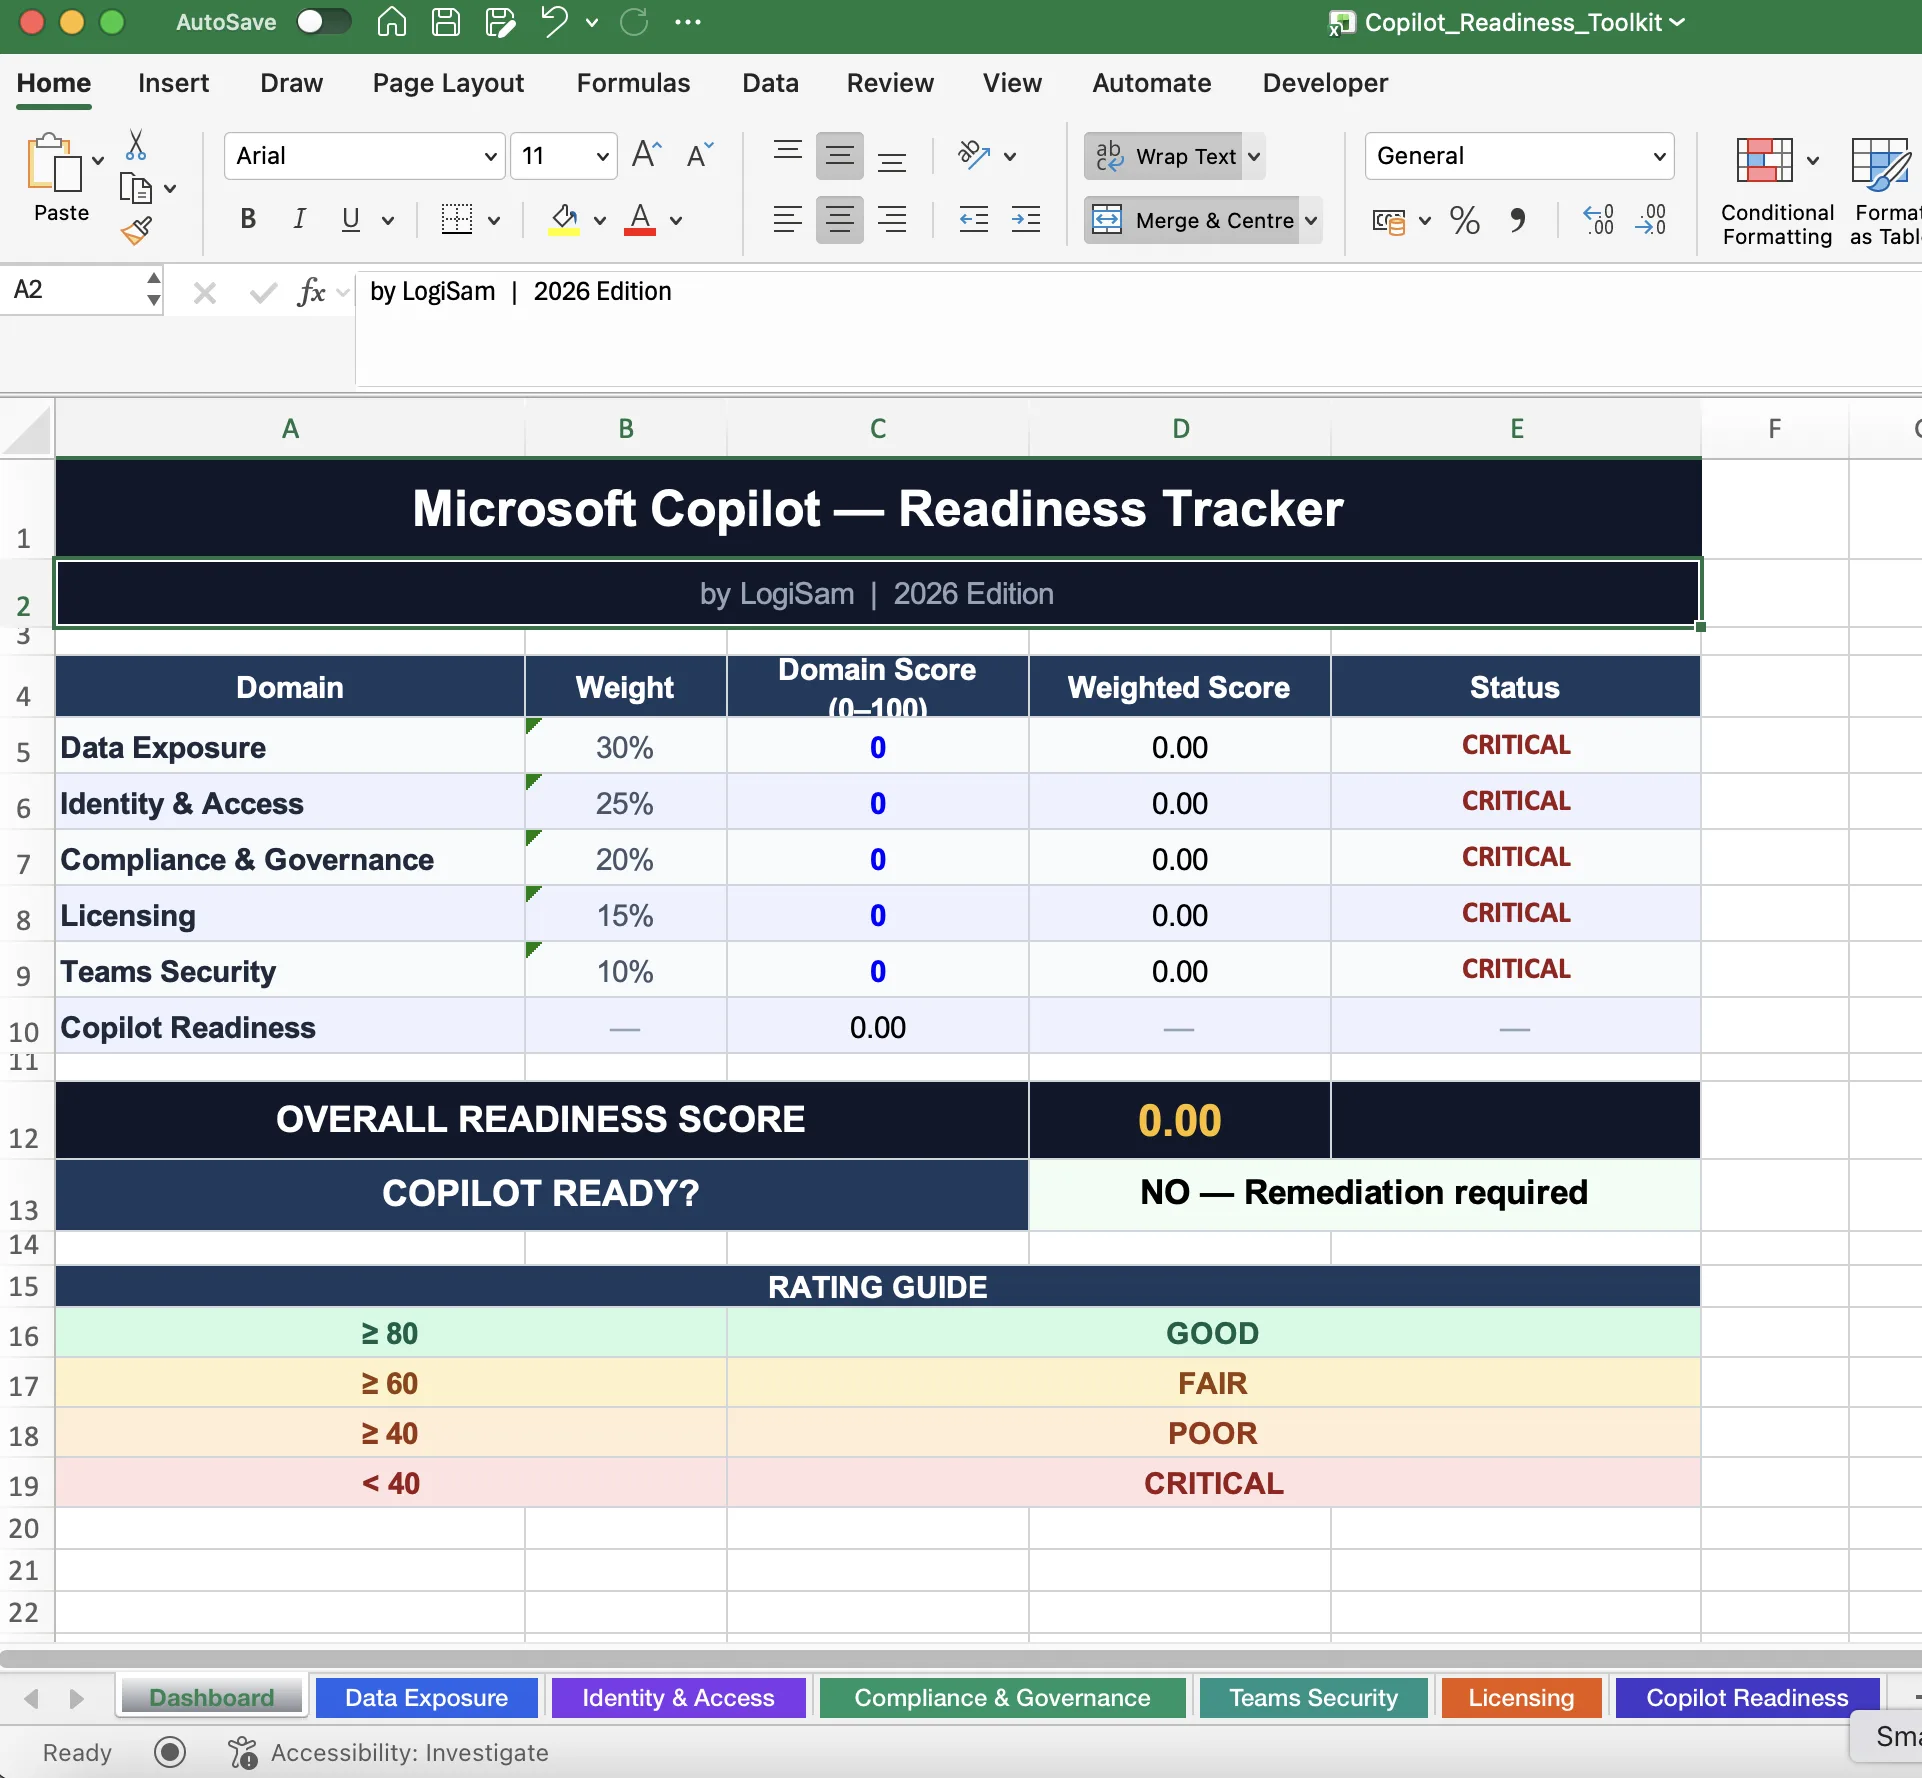1922x1778 pixels.
Task: Decrease font size with small A icon
Action: point(700,155)
